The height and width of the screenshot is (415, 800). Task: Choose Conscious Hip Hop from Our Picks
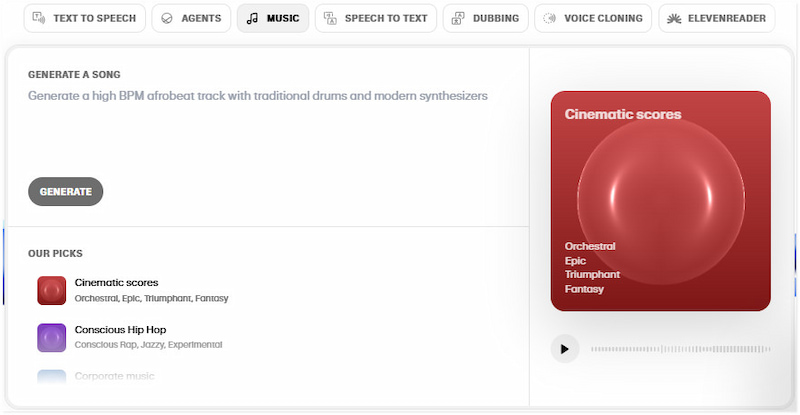tap(120, 330)
